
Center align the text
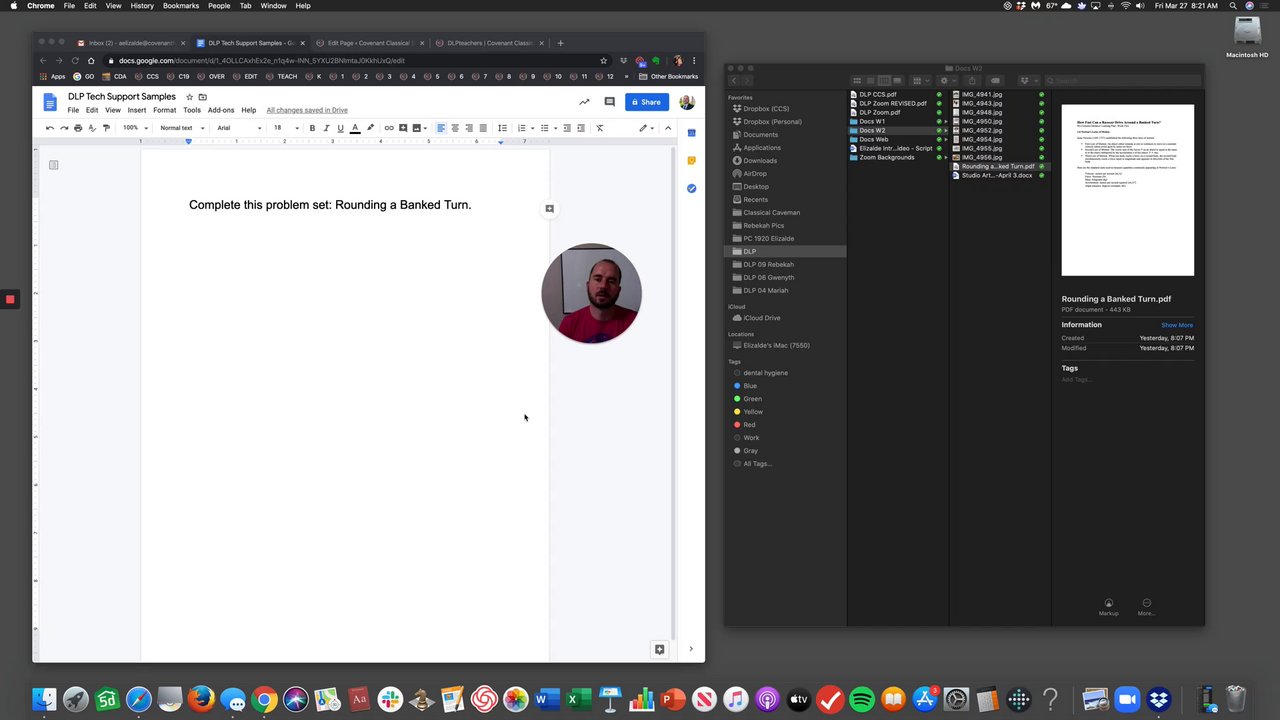454,128
